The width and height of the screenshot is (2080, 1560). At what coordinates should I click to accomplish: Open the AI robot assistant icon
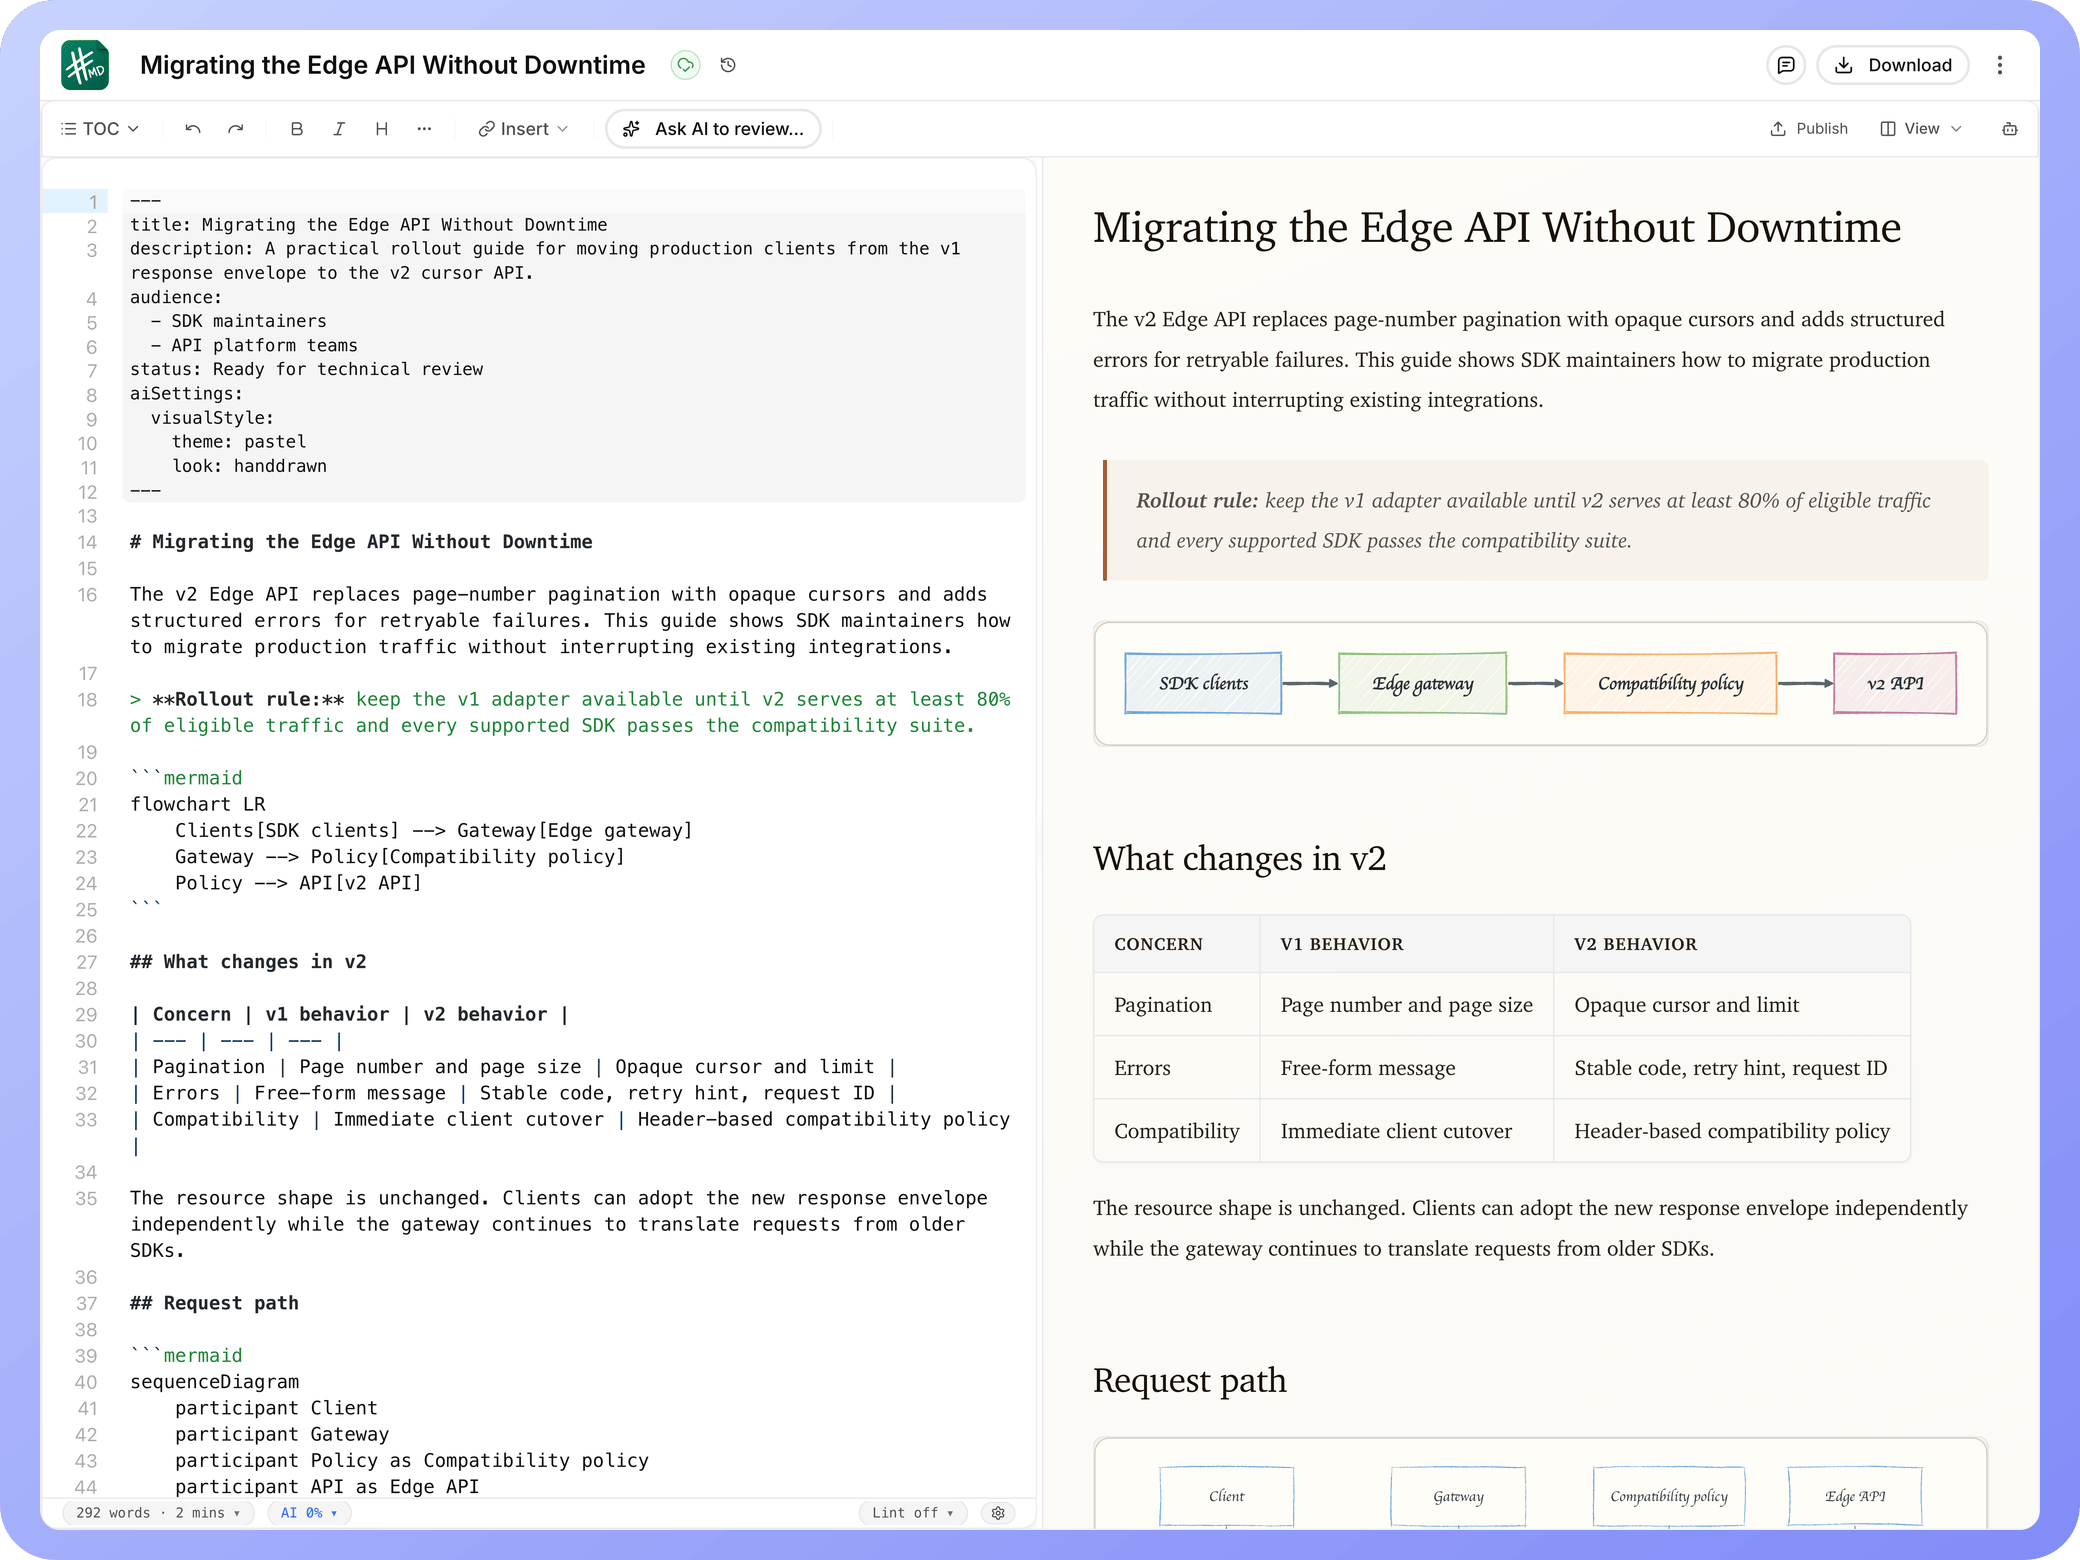[2010, 129]
